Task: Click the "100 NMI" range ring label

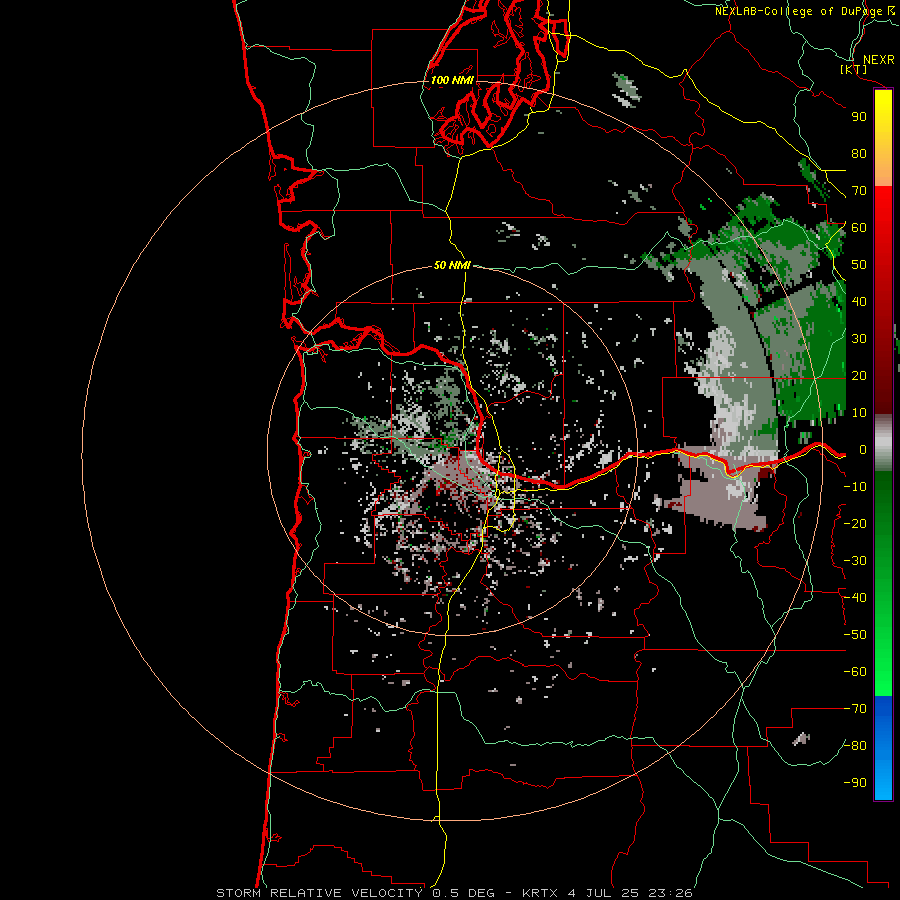Action: tap(452, 80)
